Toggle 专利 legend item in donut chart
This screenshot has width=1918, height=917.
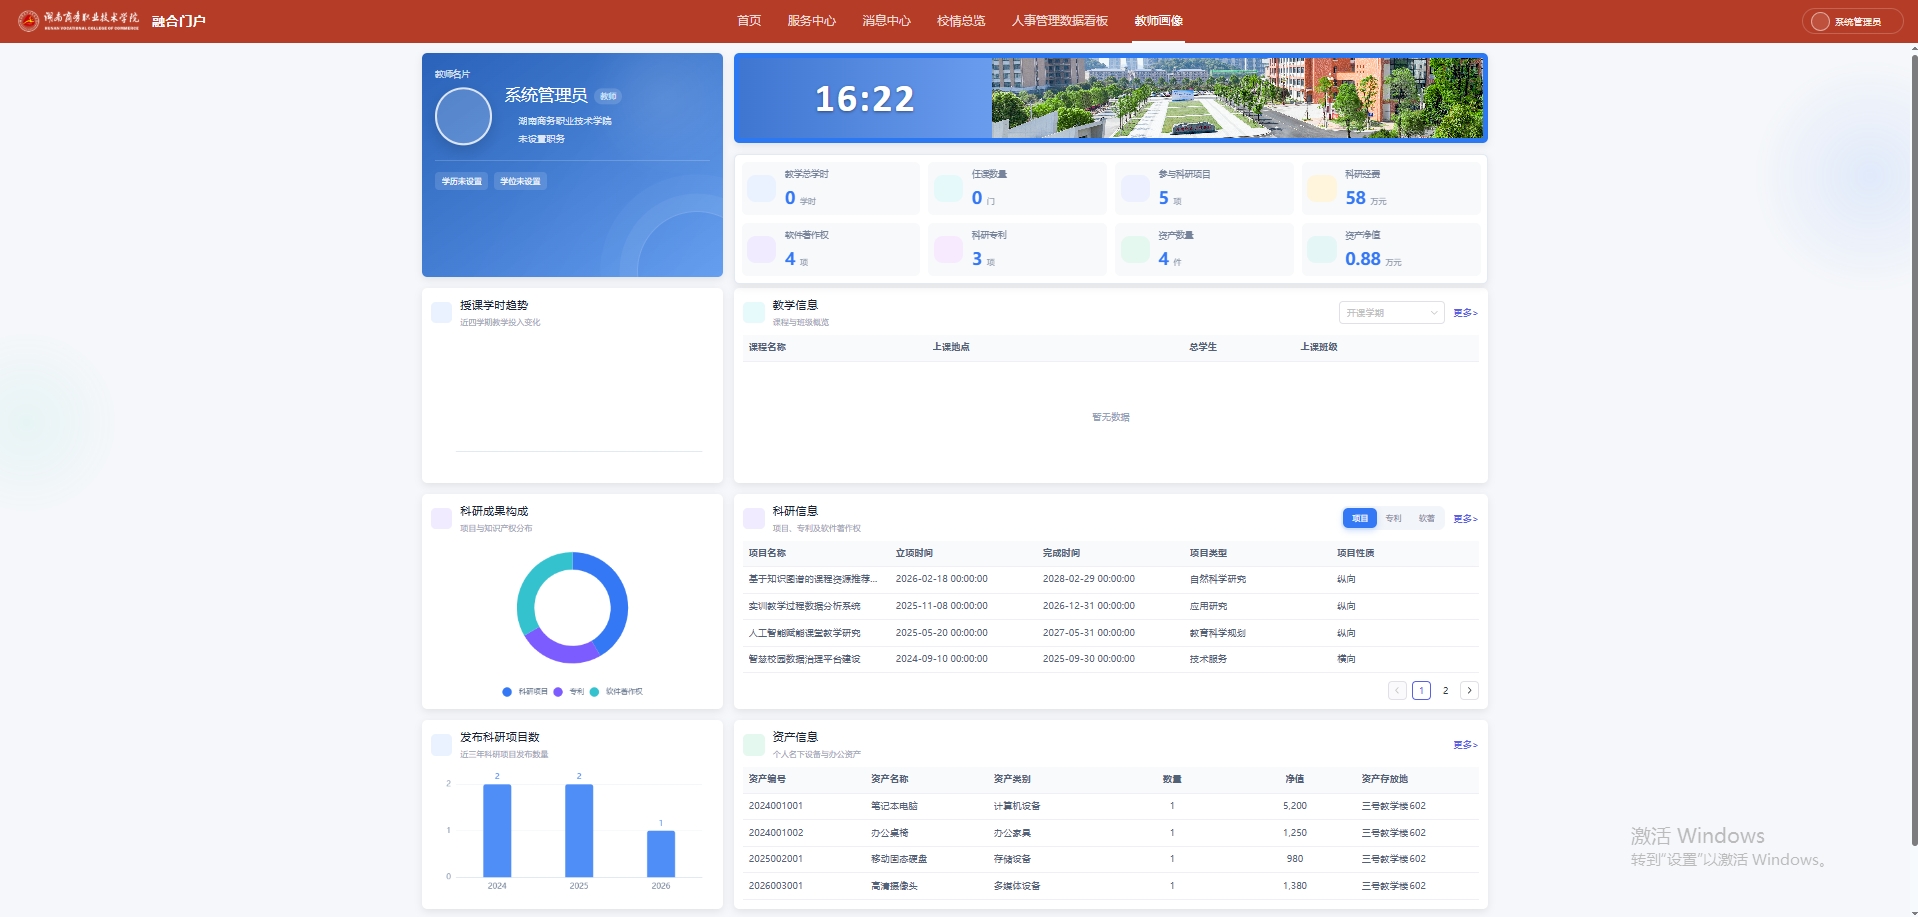[569, 692]
